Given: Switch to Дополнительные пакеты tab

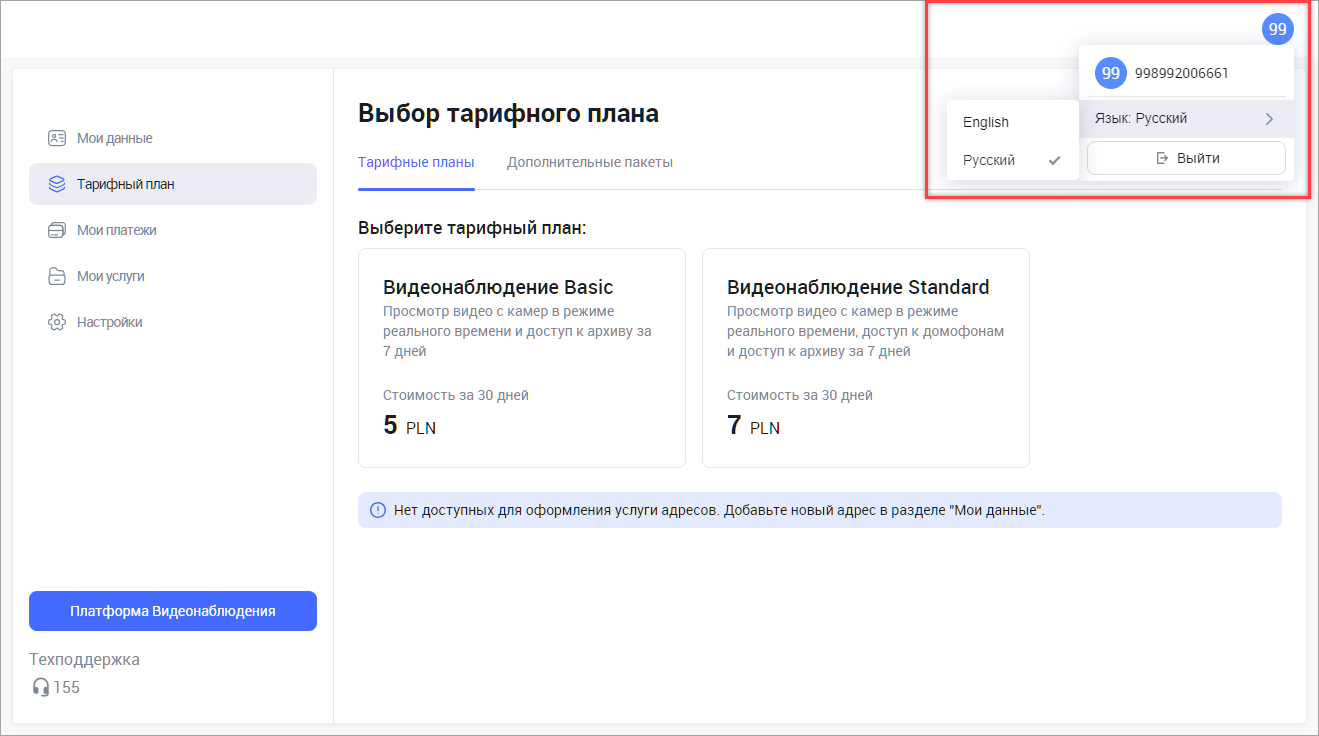Looking at the screenshot, I should [x=589, y=162].
